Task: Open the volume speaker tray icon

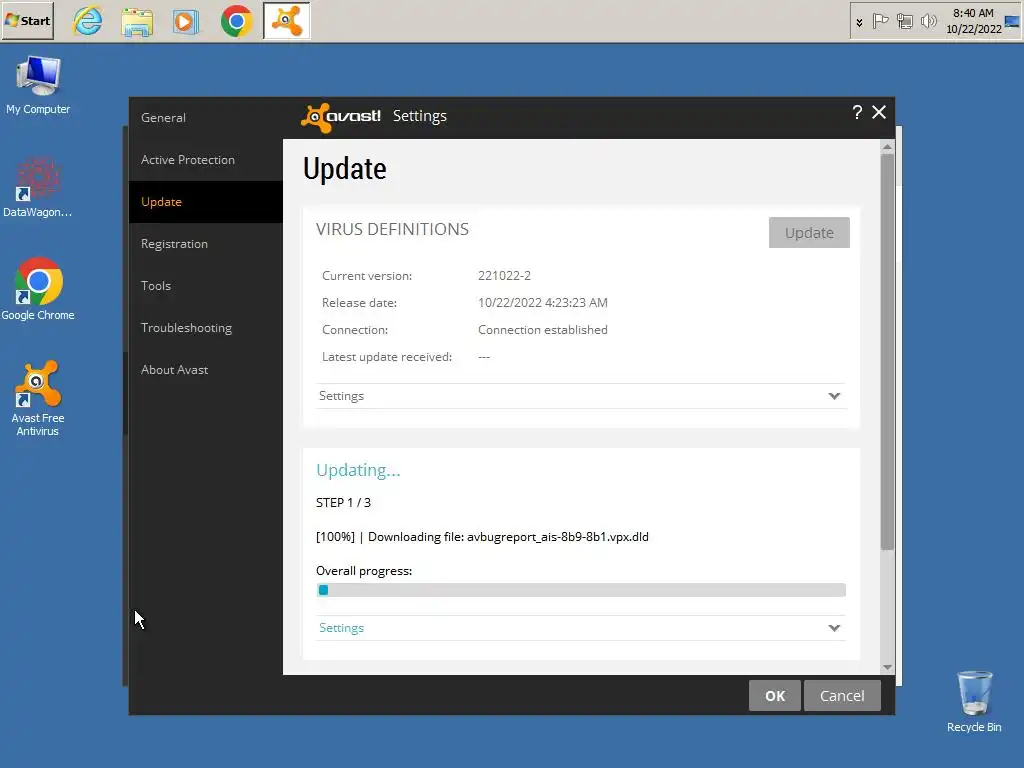Action: (928, 22)
